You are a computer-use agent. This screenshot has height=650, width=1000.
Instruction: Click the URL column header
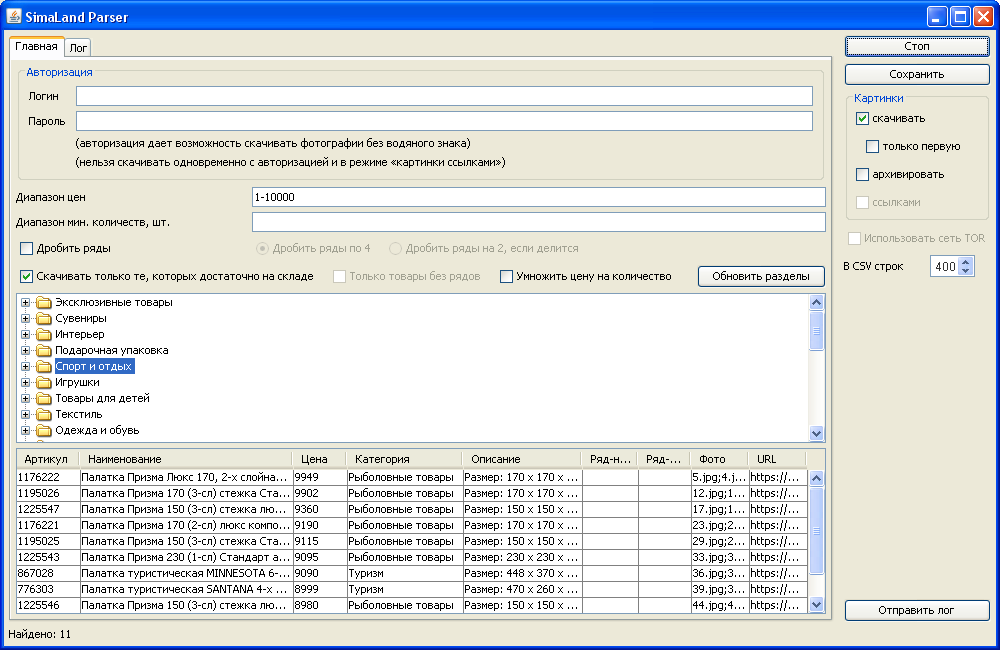[777, 459]
